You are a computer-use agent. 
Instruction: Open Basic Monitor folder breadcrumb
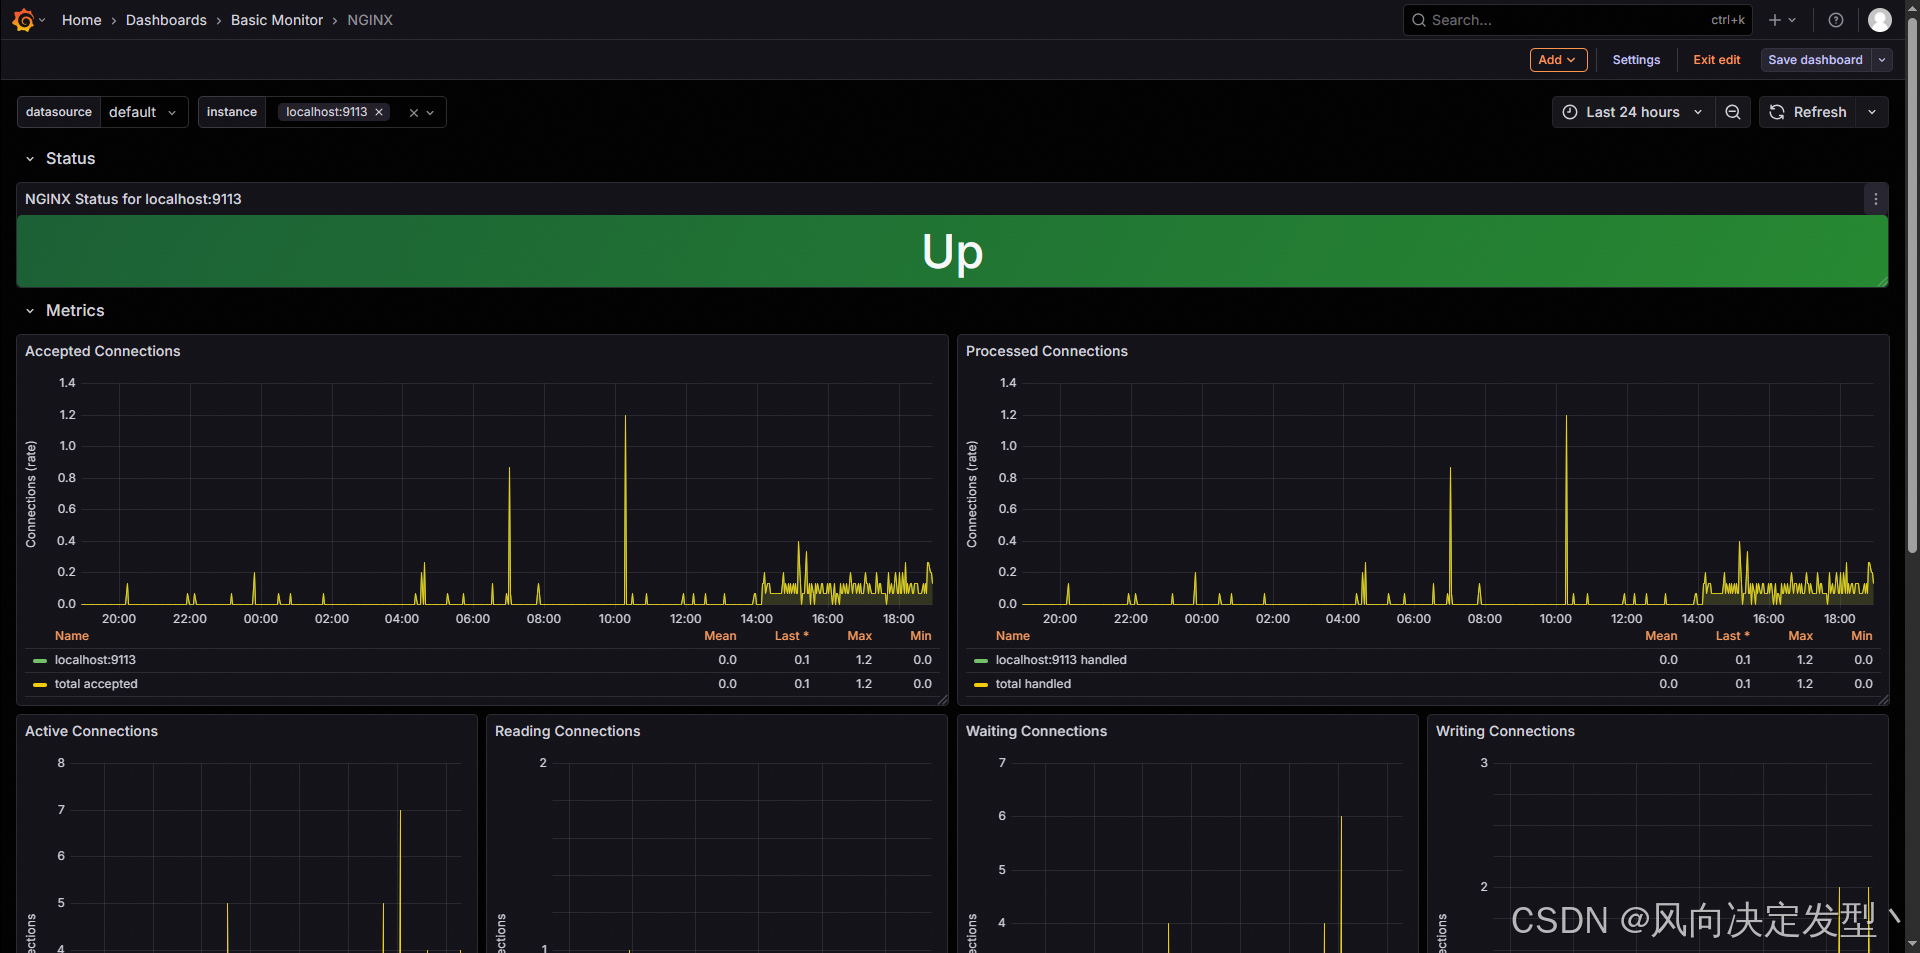[x=277, y=20]
